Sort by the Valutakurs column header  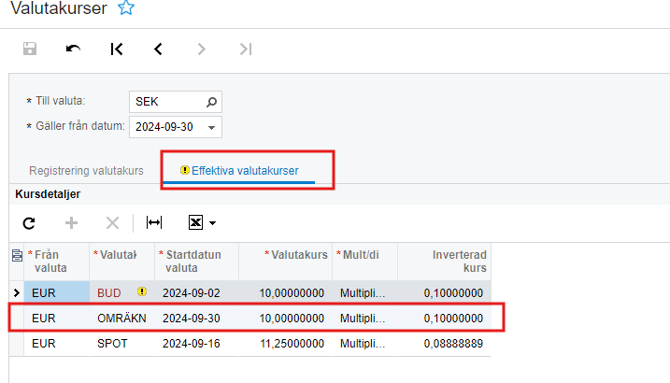296,255
